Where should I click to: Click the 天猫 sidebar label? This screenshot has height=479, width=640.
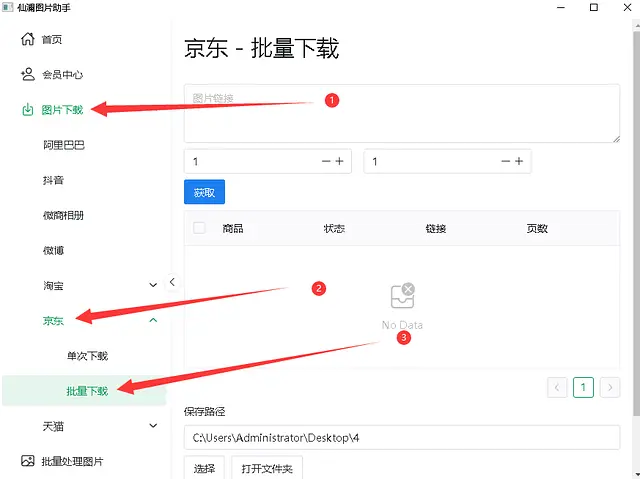pyautogui.click(x=53, y=426)
